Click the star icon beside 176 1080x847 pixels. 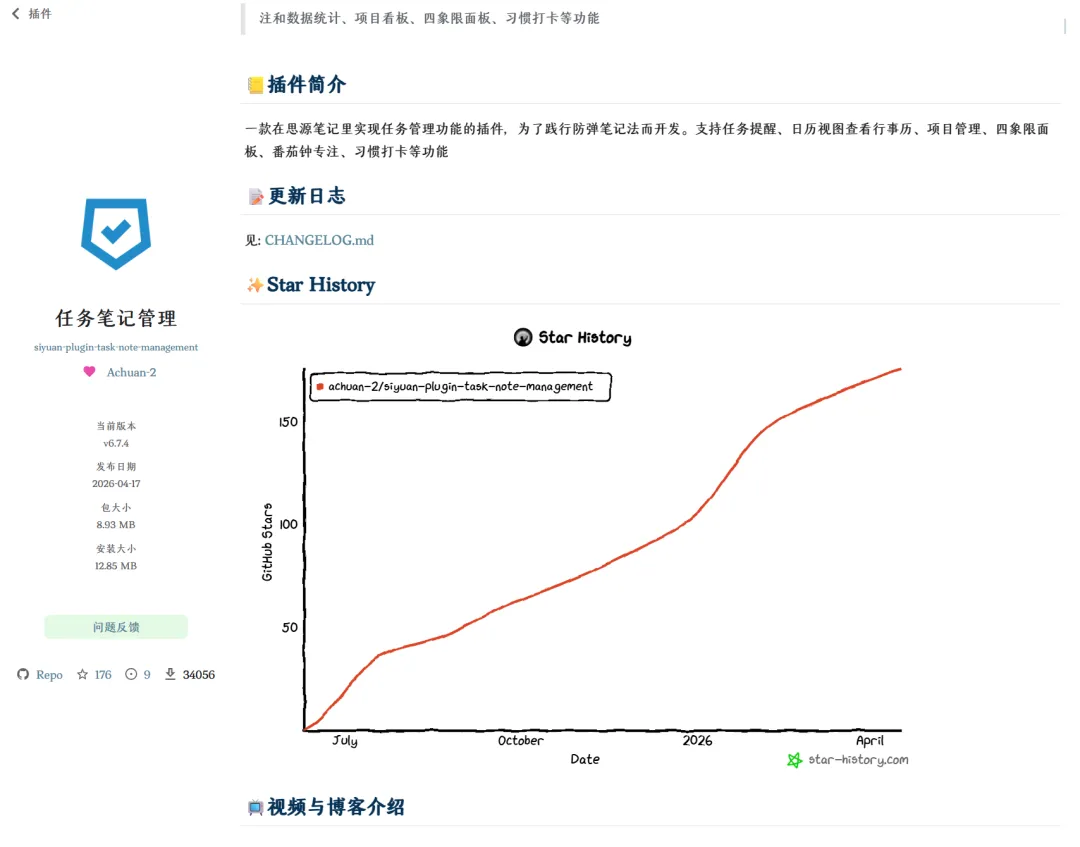point(83,674)
